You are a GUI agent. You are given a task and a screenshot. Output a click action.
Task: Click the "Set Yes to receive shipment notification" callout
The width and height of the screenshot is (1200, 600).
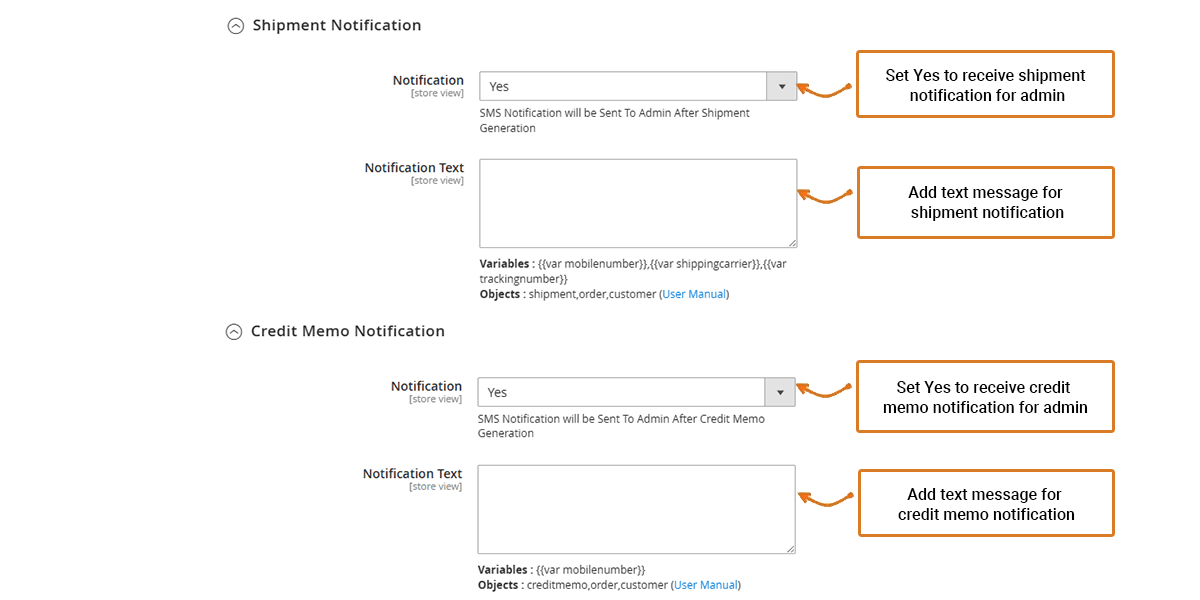pos(985,85)
